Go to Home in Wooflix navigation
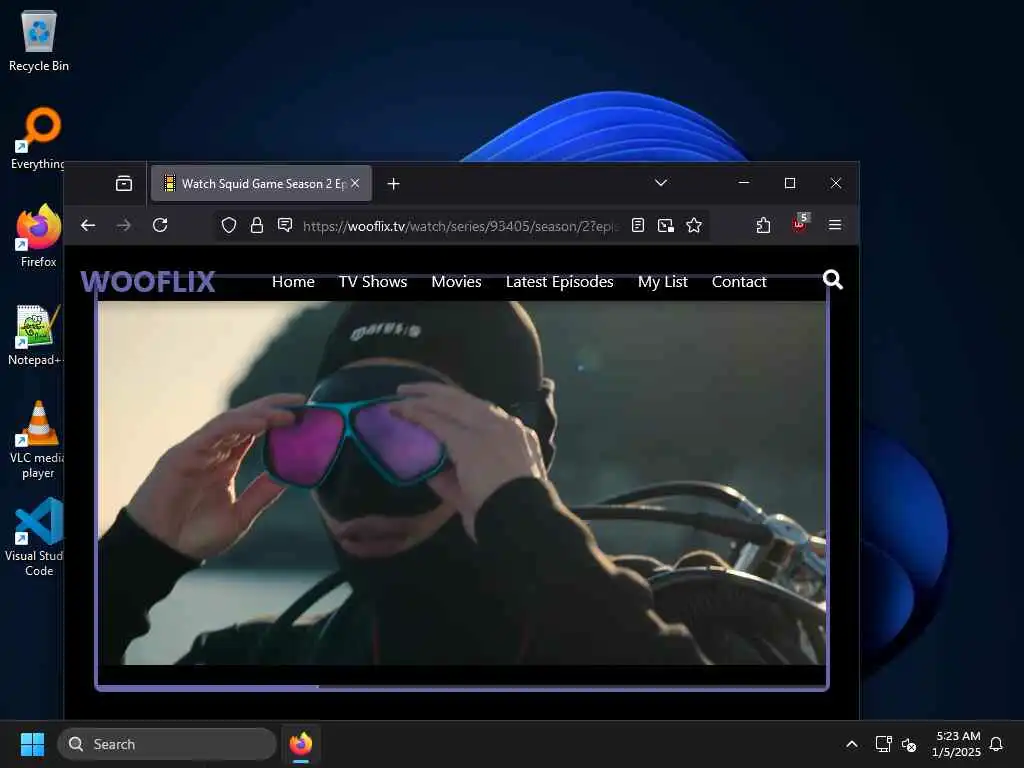 (x=293, y=281)
